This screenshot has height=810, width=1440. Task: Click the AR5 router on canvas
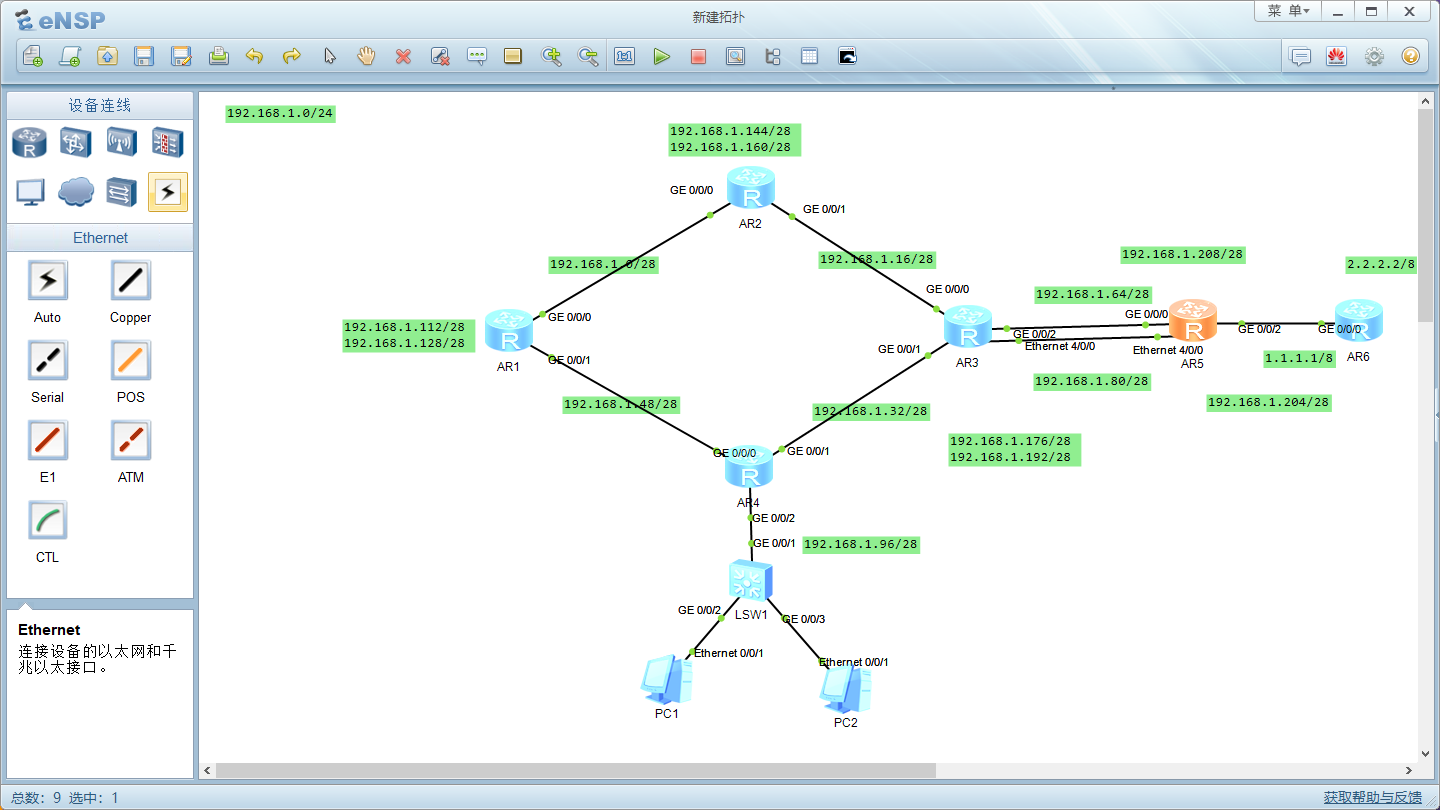pyautogui.click(x=1192, y=322)
